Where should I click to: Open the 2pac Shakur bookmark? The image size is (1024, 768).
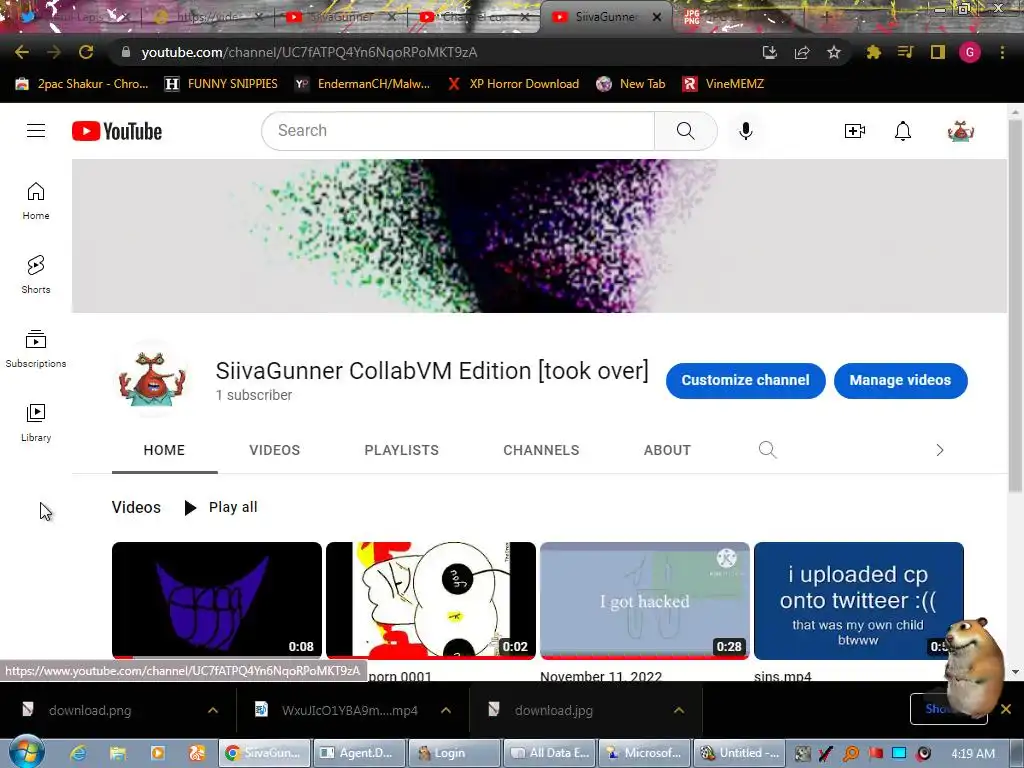(82, 84)
